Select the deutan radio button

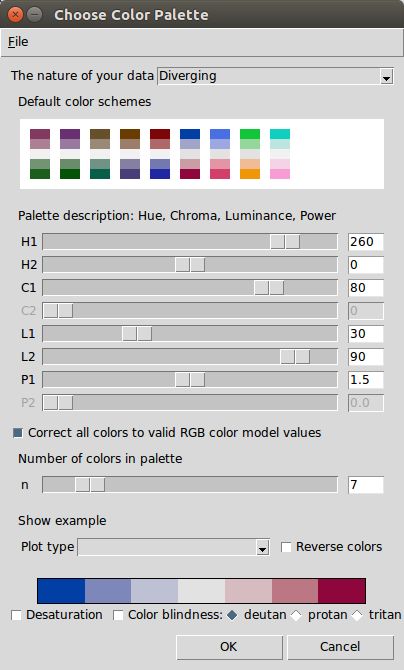tap(232, 615)
